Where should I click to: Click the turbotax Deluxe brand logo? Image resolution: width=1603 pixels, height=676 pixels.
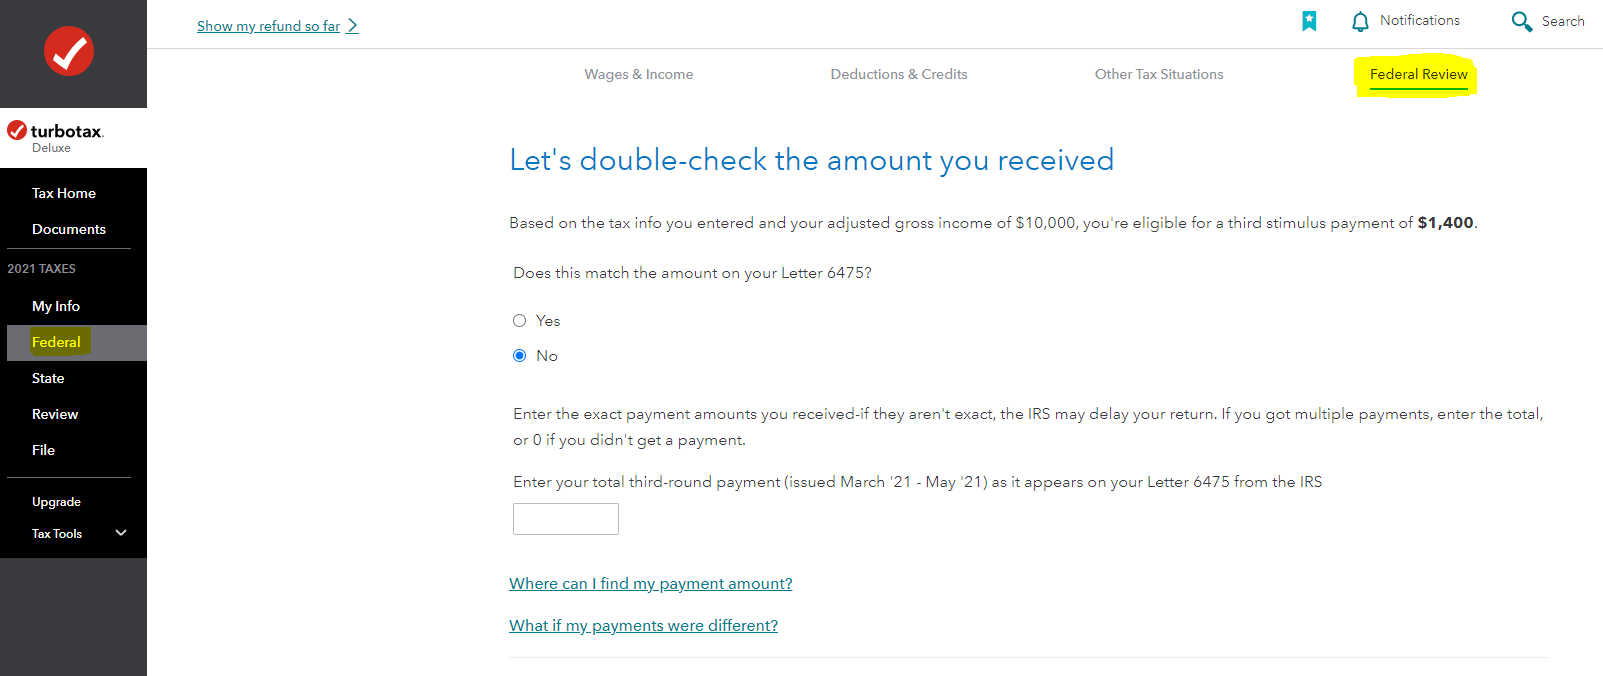click(x=56, y=137)
